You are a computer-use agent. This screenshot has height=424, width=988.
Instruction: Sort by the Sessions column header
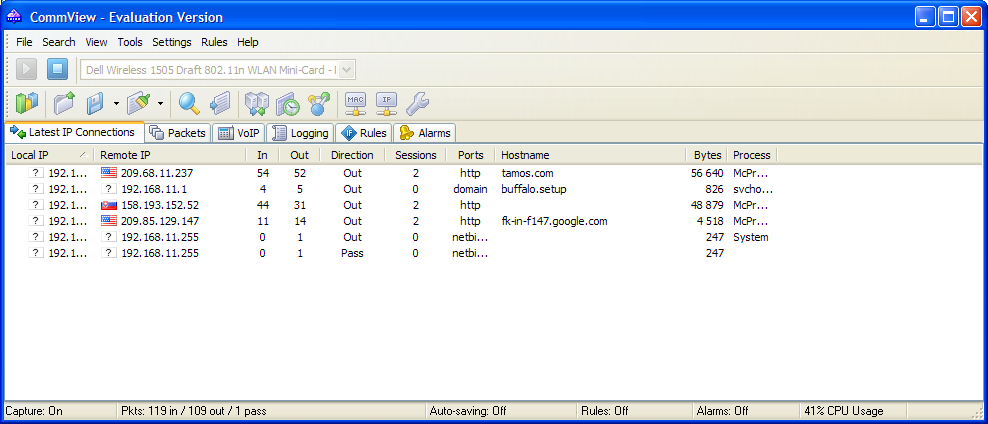(x=415, y=155)
